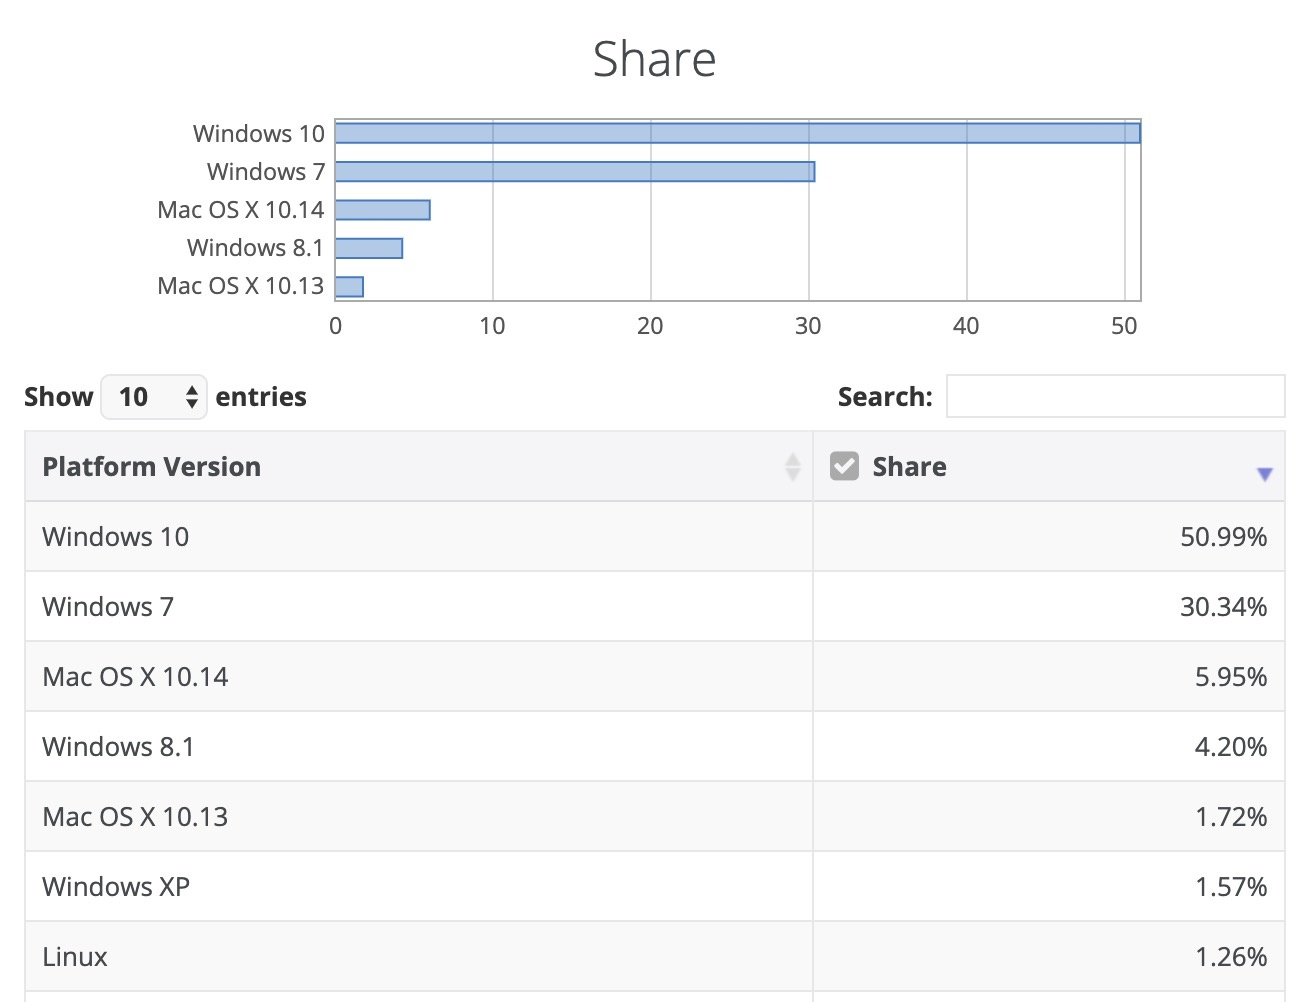Click the Share chart title
This screenshot has height=1002, width=1310.
654,59
